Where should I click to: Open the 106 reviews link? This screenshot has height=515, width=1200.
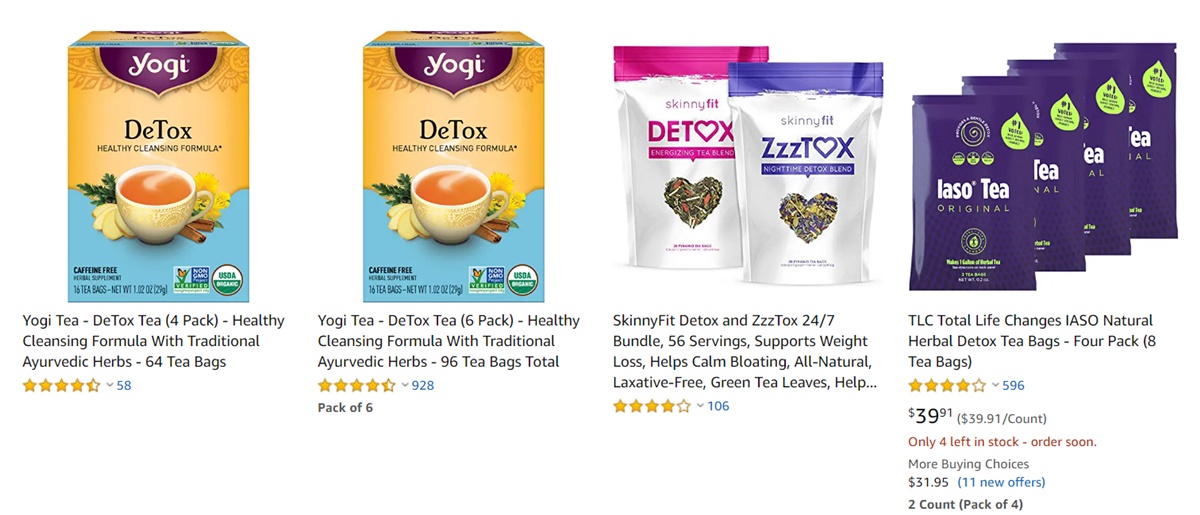pyautogui.click(x=718, y=406)
